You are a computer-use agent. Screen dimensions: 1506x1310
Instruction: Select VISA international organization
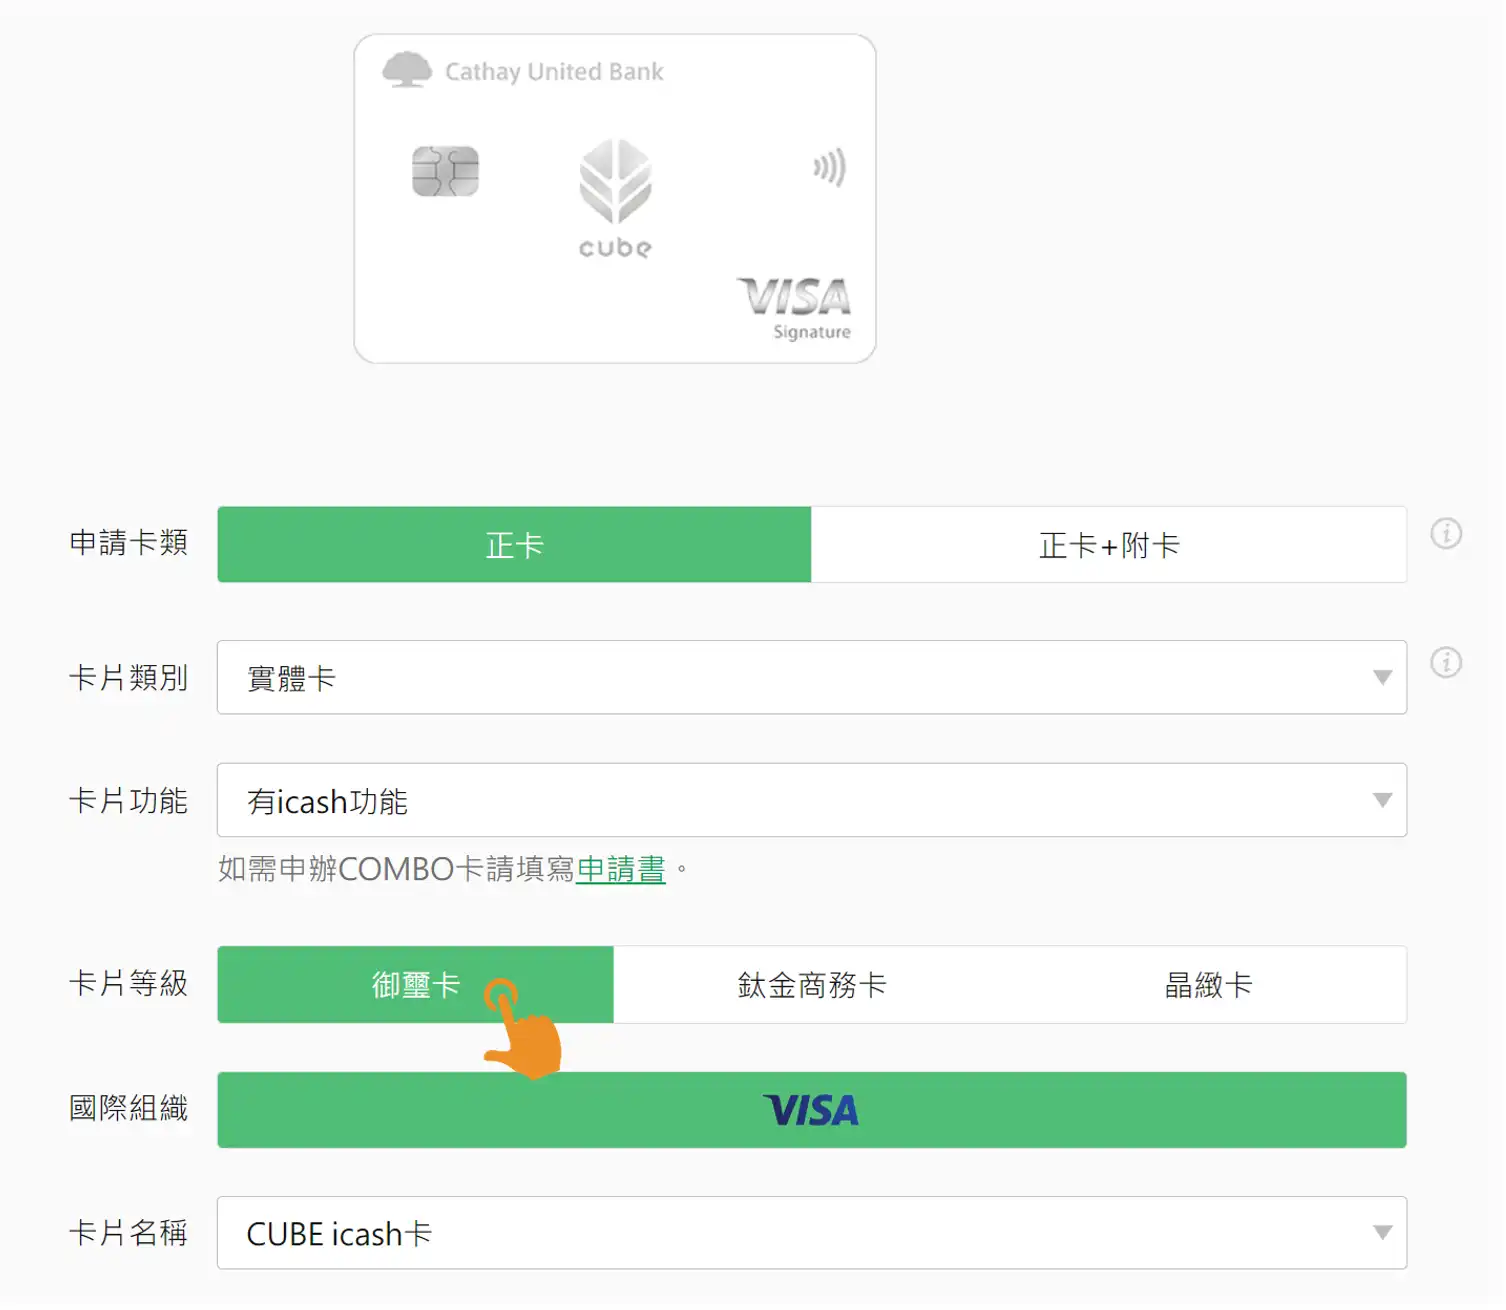pos(812,1111)
